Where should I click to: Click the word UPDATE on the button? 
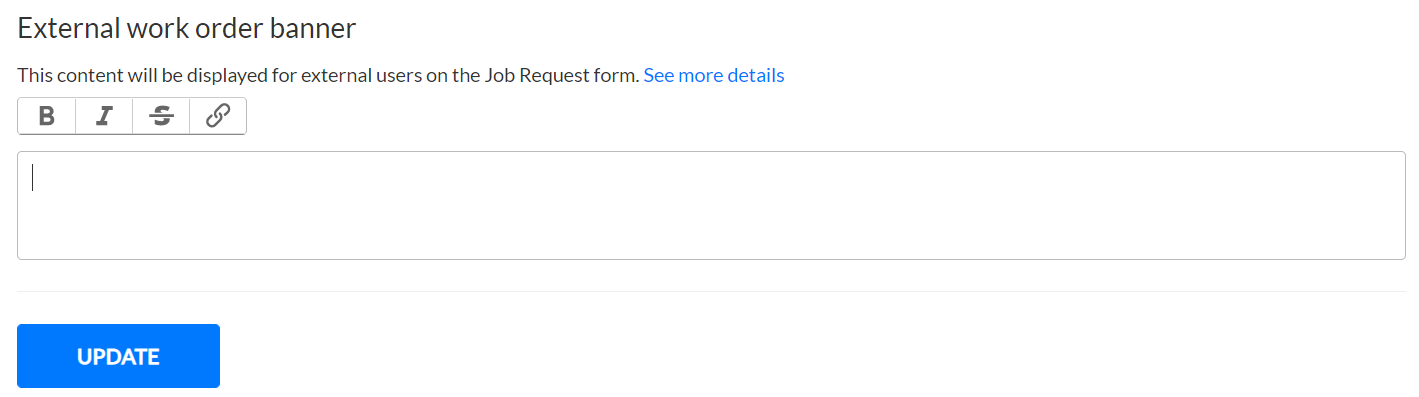pyautogui.click(x=118, y=356)
